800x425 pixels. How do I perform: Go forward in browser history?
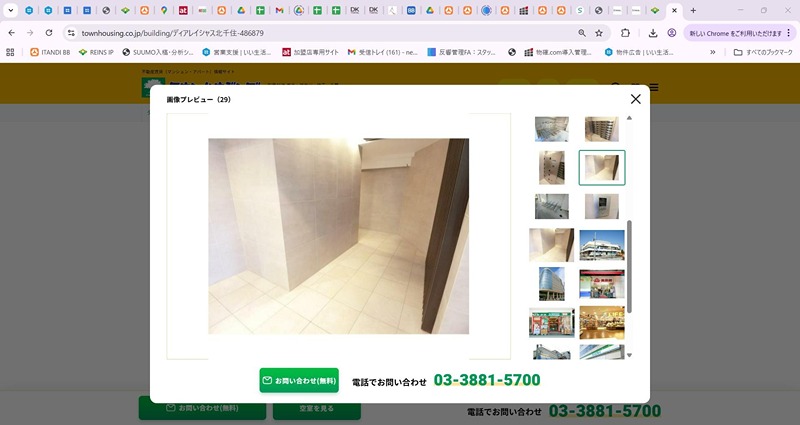pyautogui.click(x=30, y=33)
